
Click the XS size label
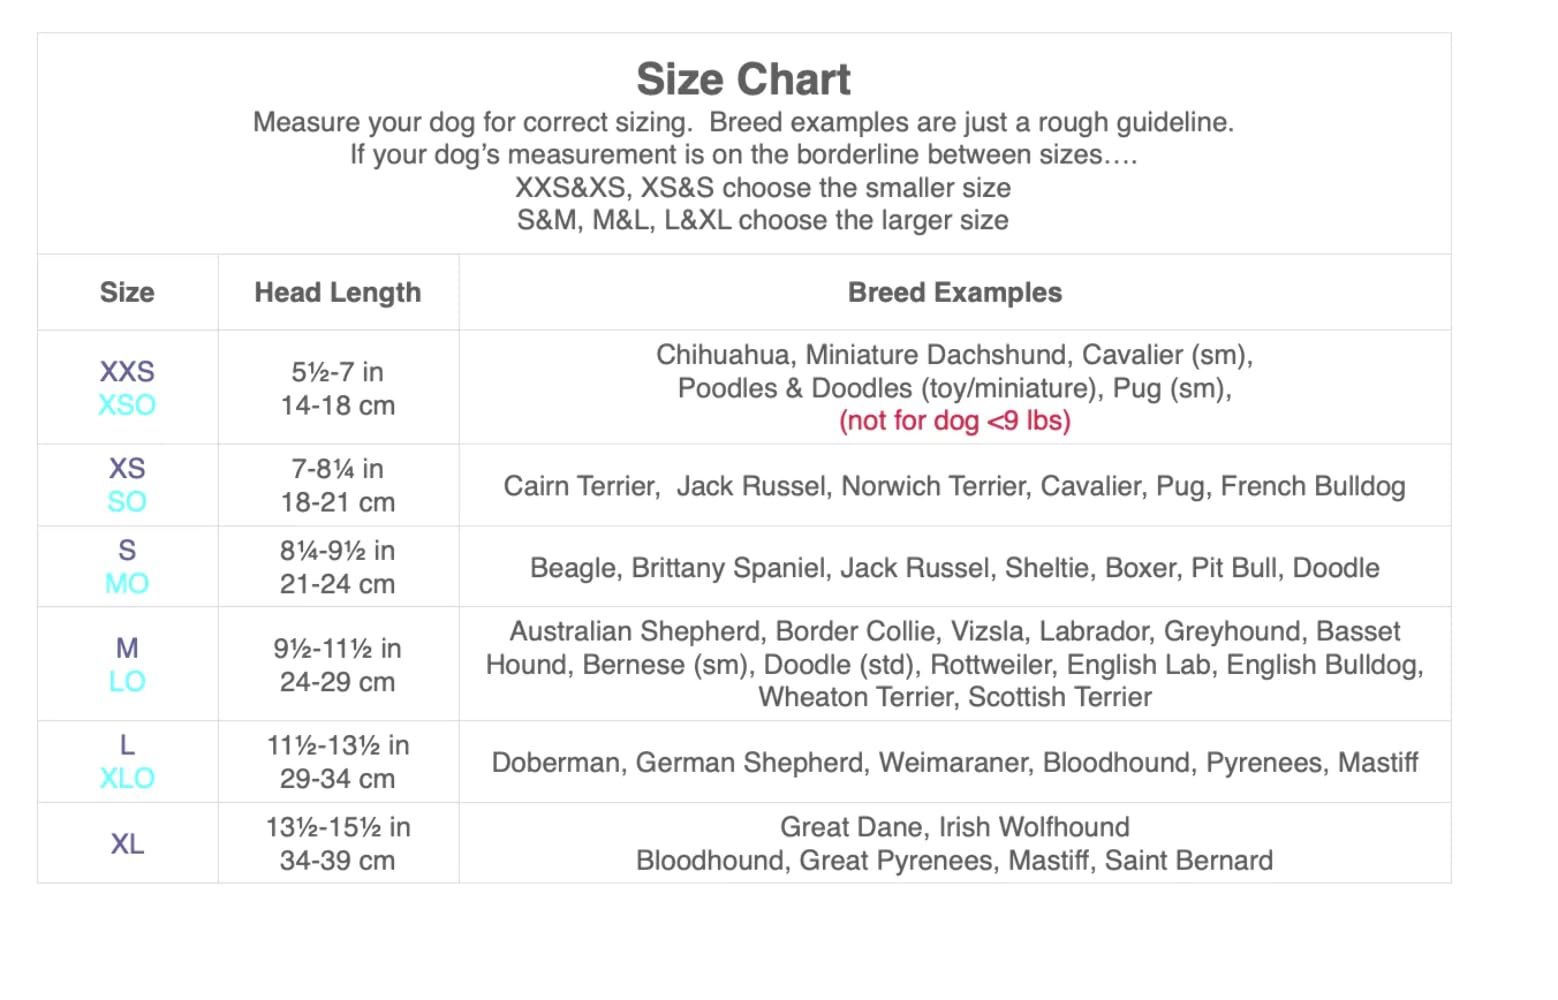pos(127,468)
